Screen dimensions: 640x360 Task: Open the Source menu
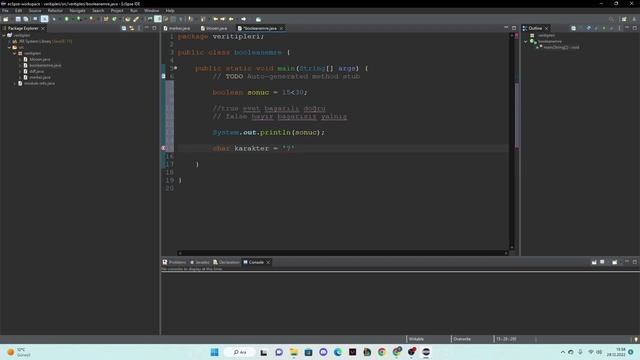click(x=35, y=11)
